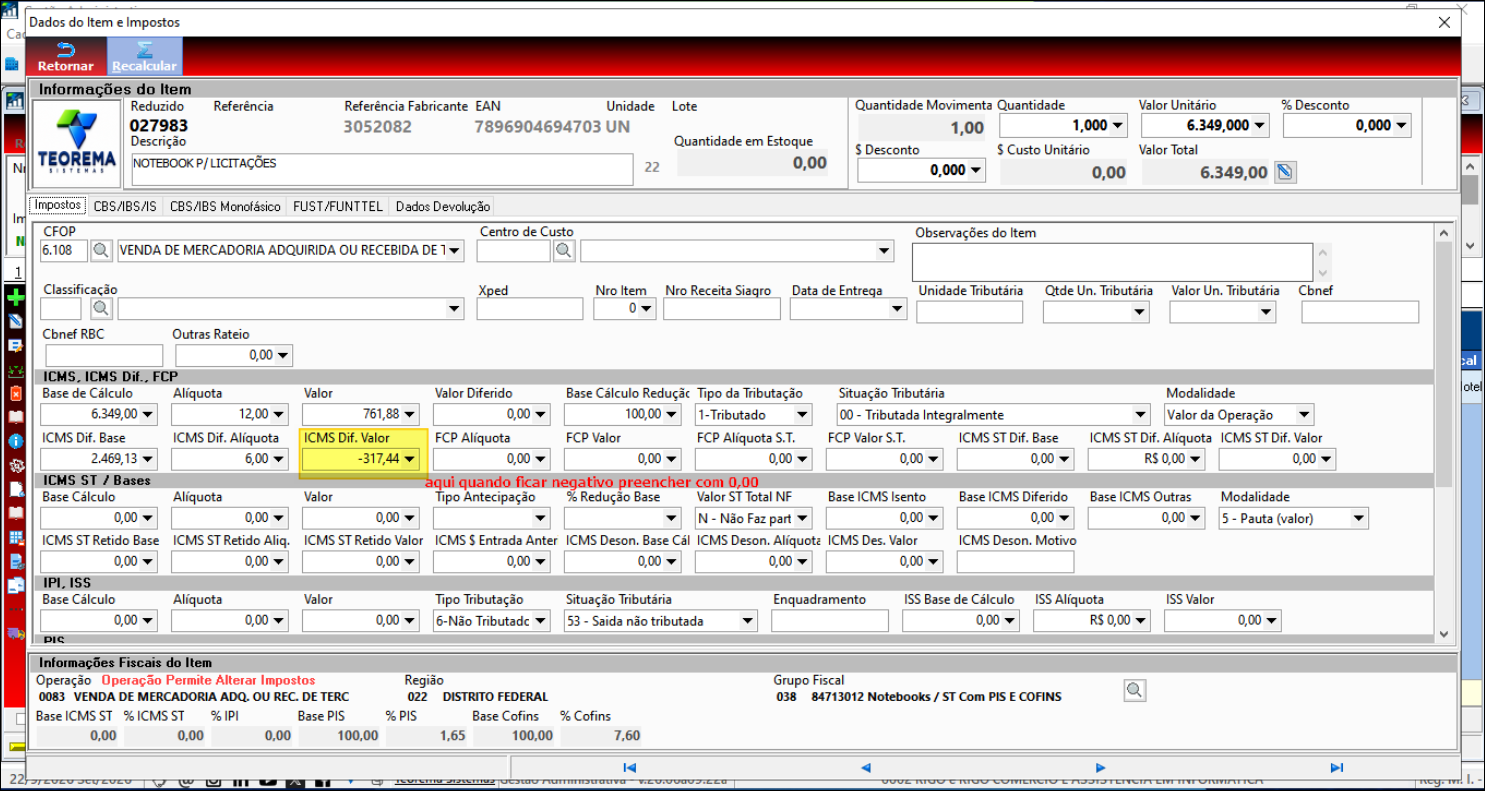Viewport: 1485px width, 791px height.
Task: Expand the ICMS Dif. Valor field arrow
Action: (x=409, y=459)
